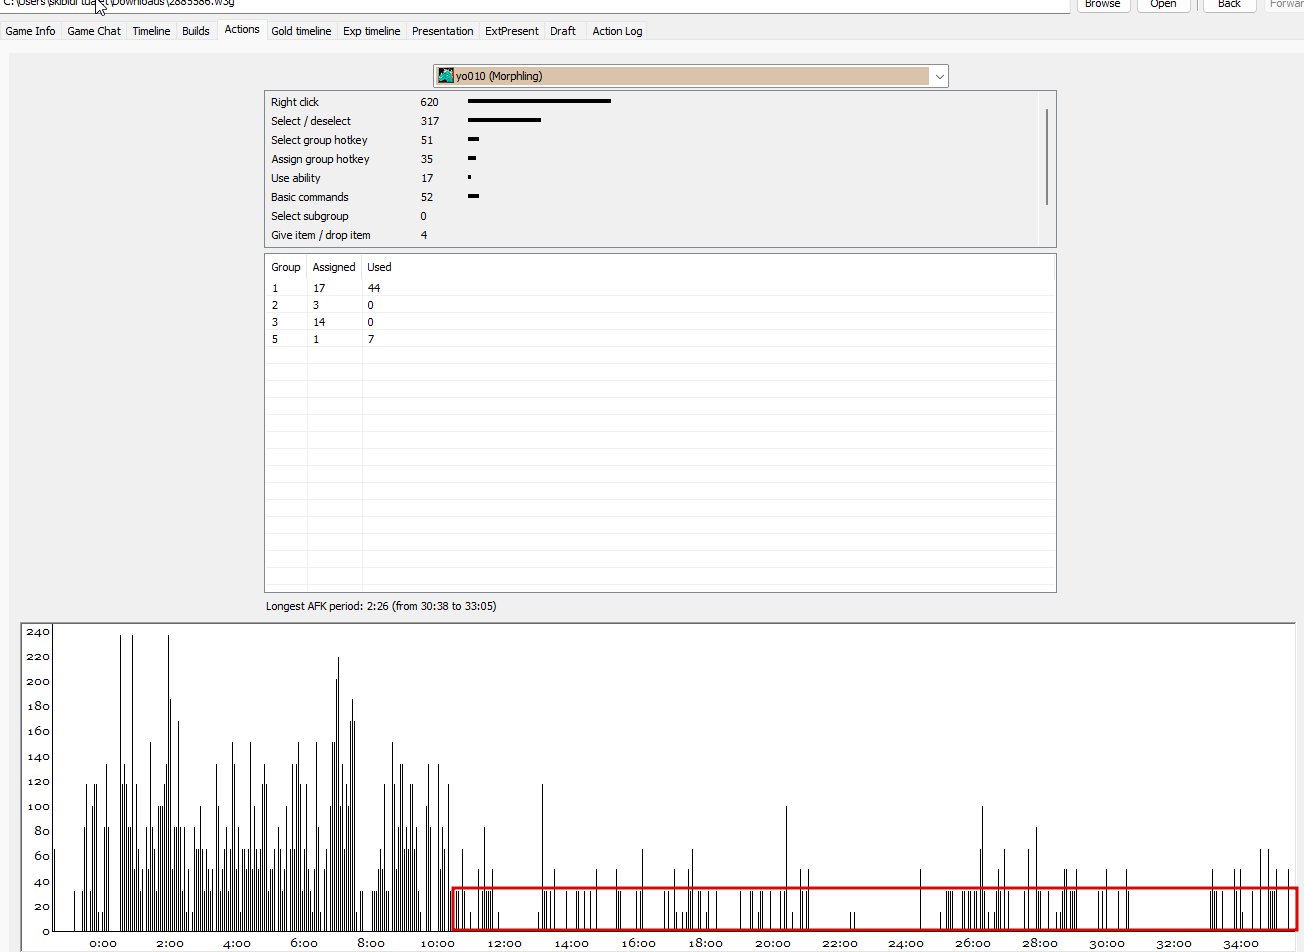Select group 3 row with 14 assigned
This screenshot has height=952, width=1304.
point(660,322)
